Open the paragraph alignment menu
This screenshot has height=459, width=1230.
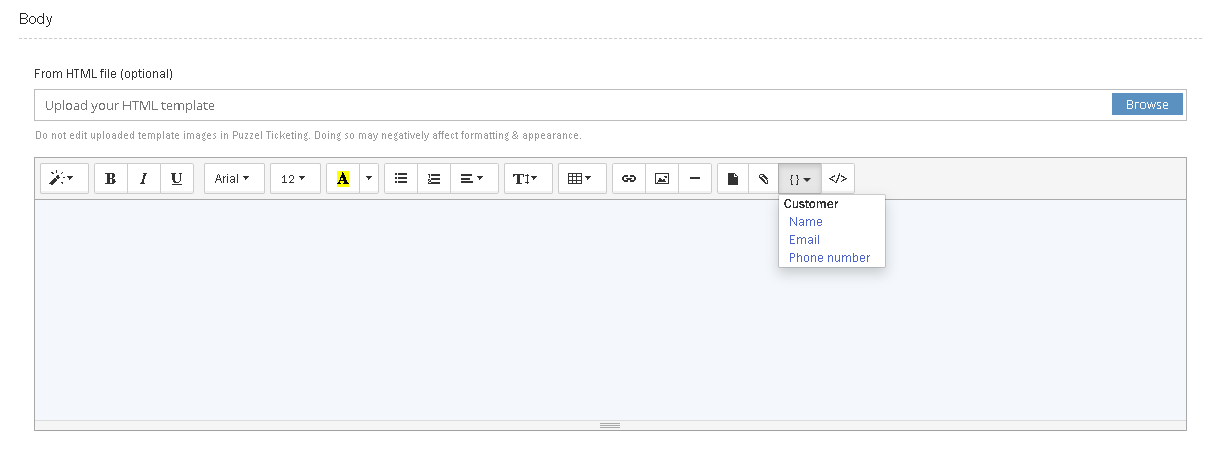click(x=474, y=179)
